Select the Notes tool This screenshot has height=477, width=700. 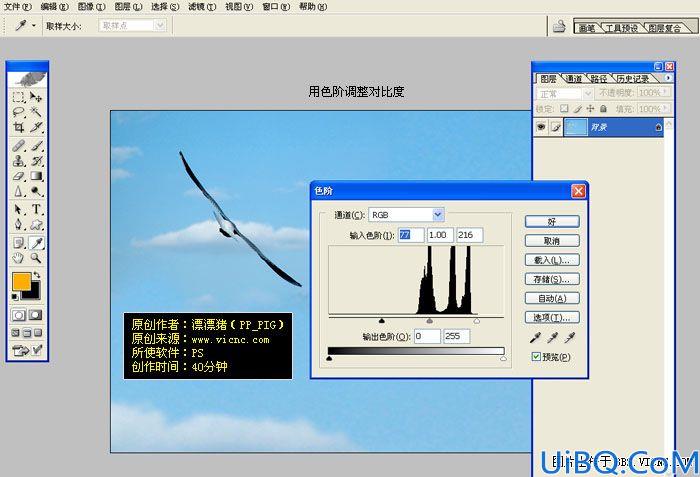pyautogui.click(x=18, y=243)
